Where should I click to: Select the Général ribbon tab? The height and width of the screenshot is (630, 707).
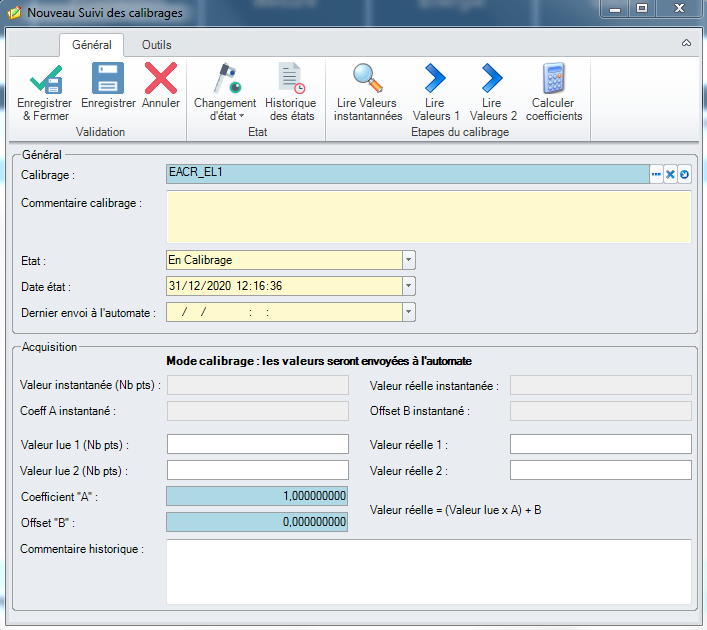[91, 45]
